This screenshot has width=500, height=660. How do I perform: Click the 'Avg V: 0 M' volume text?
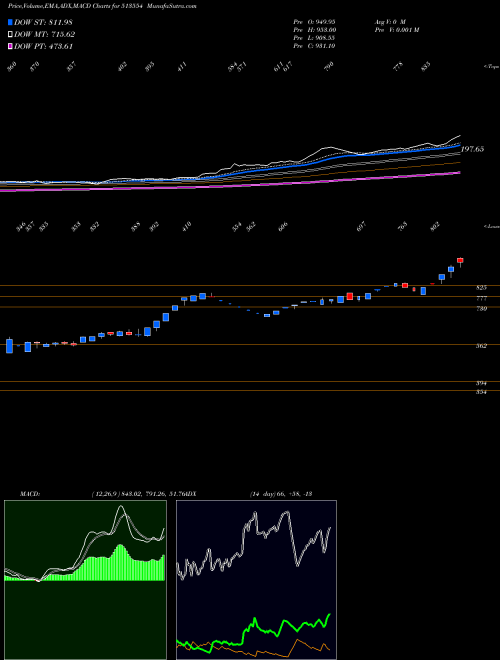[x=389, y=21]
